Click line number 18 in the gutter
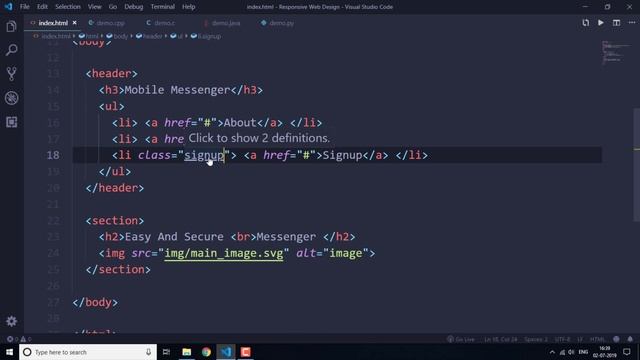The width and height of the screenshot is (640, 360). click(53, 155)
